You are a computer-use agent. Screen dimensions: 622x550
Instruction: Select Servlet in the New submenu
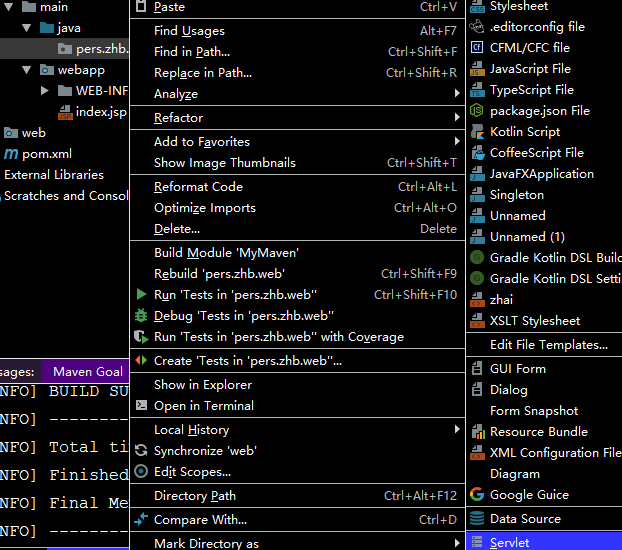544,541
